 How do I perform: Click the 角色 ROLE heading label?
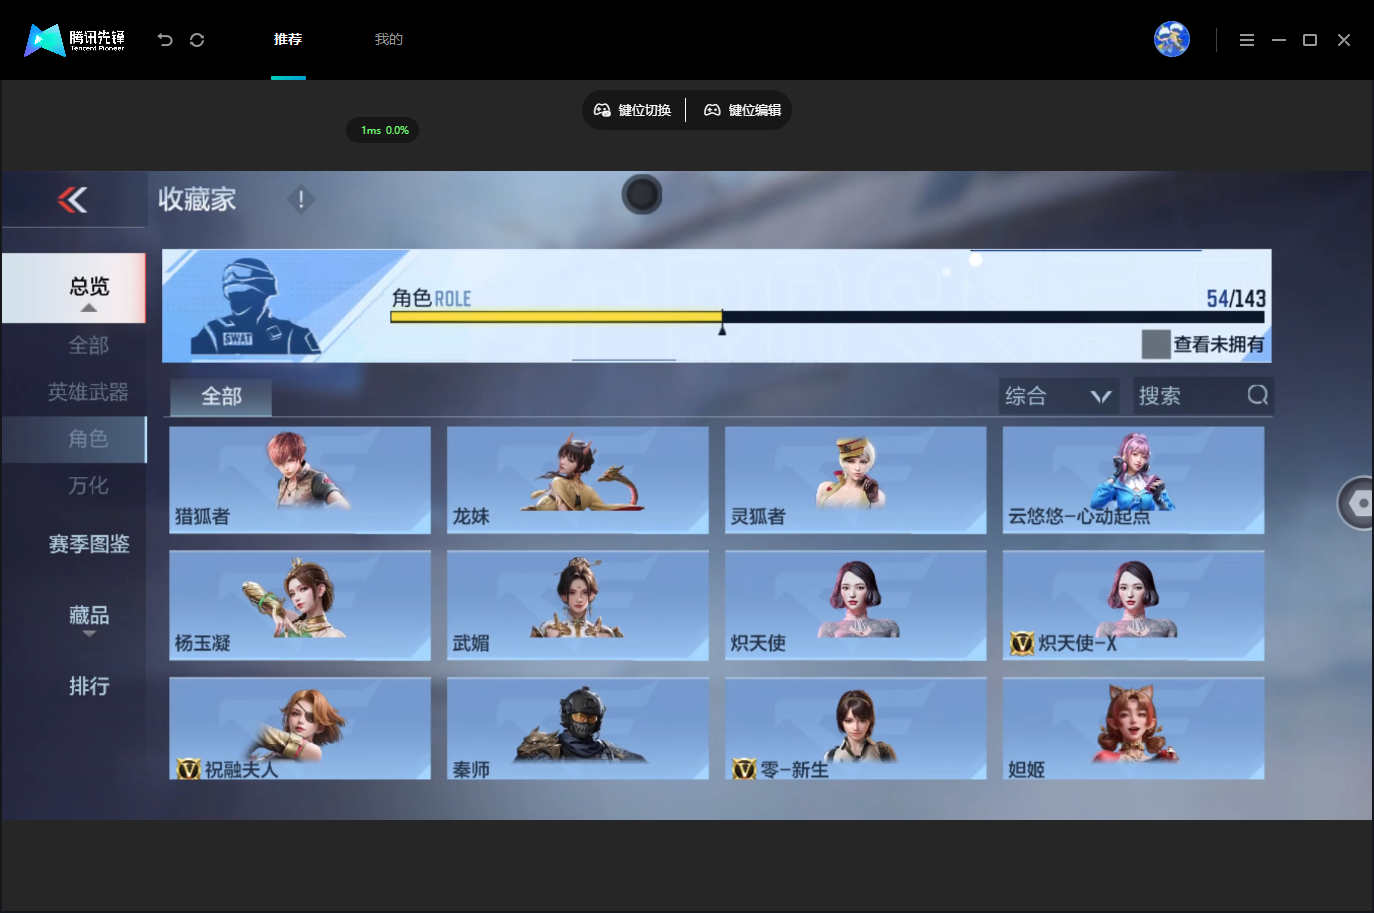tap(431, 298)
